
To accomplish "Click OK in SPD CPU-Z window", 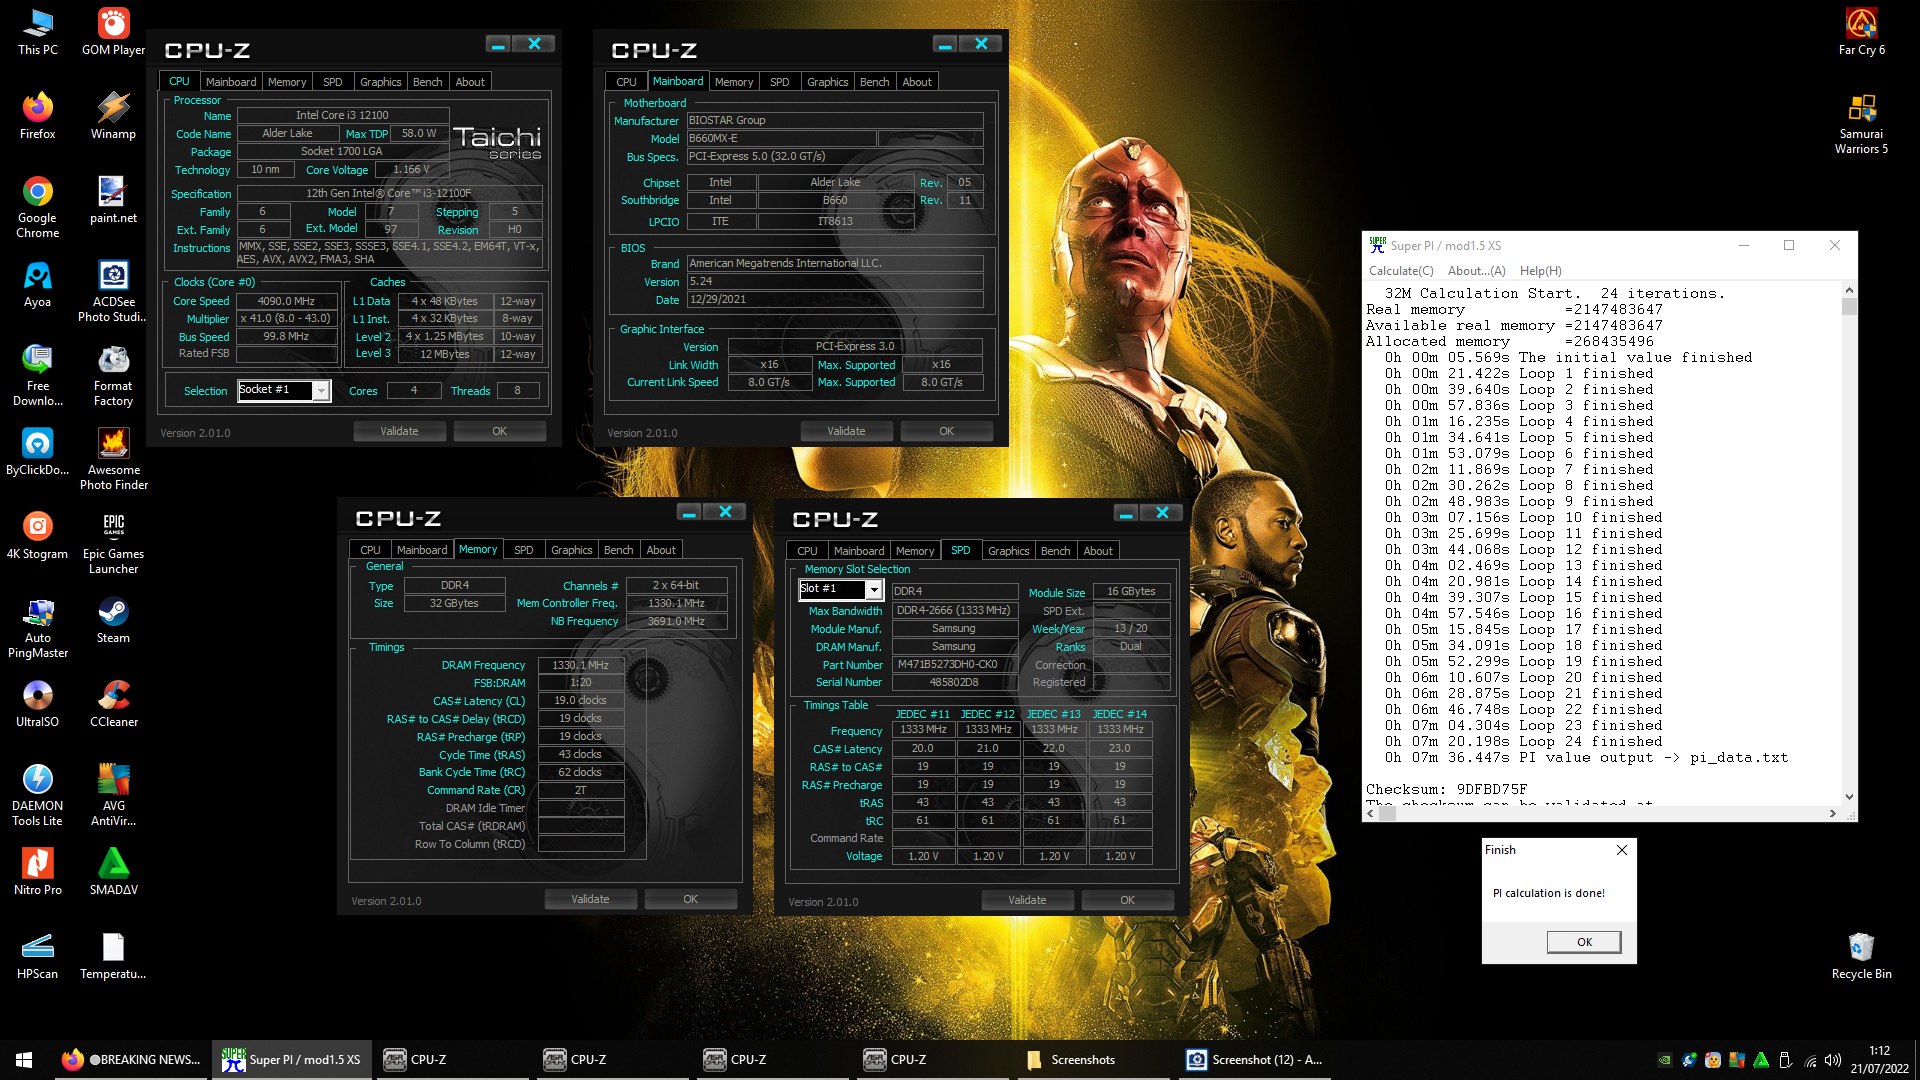I will pos(1127,900).
